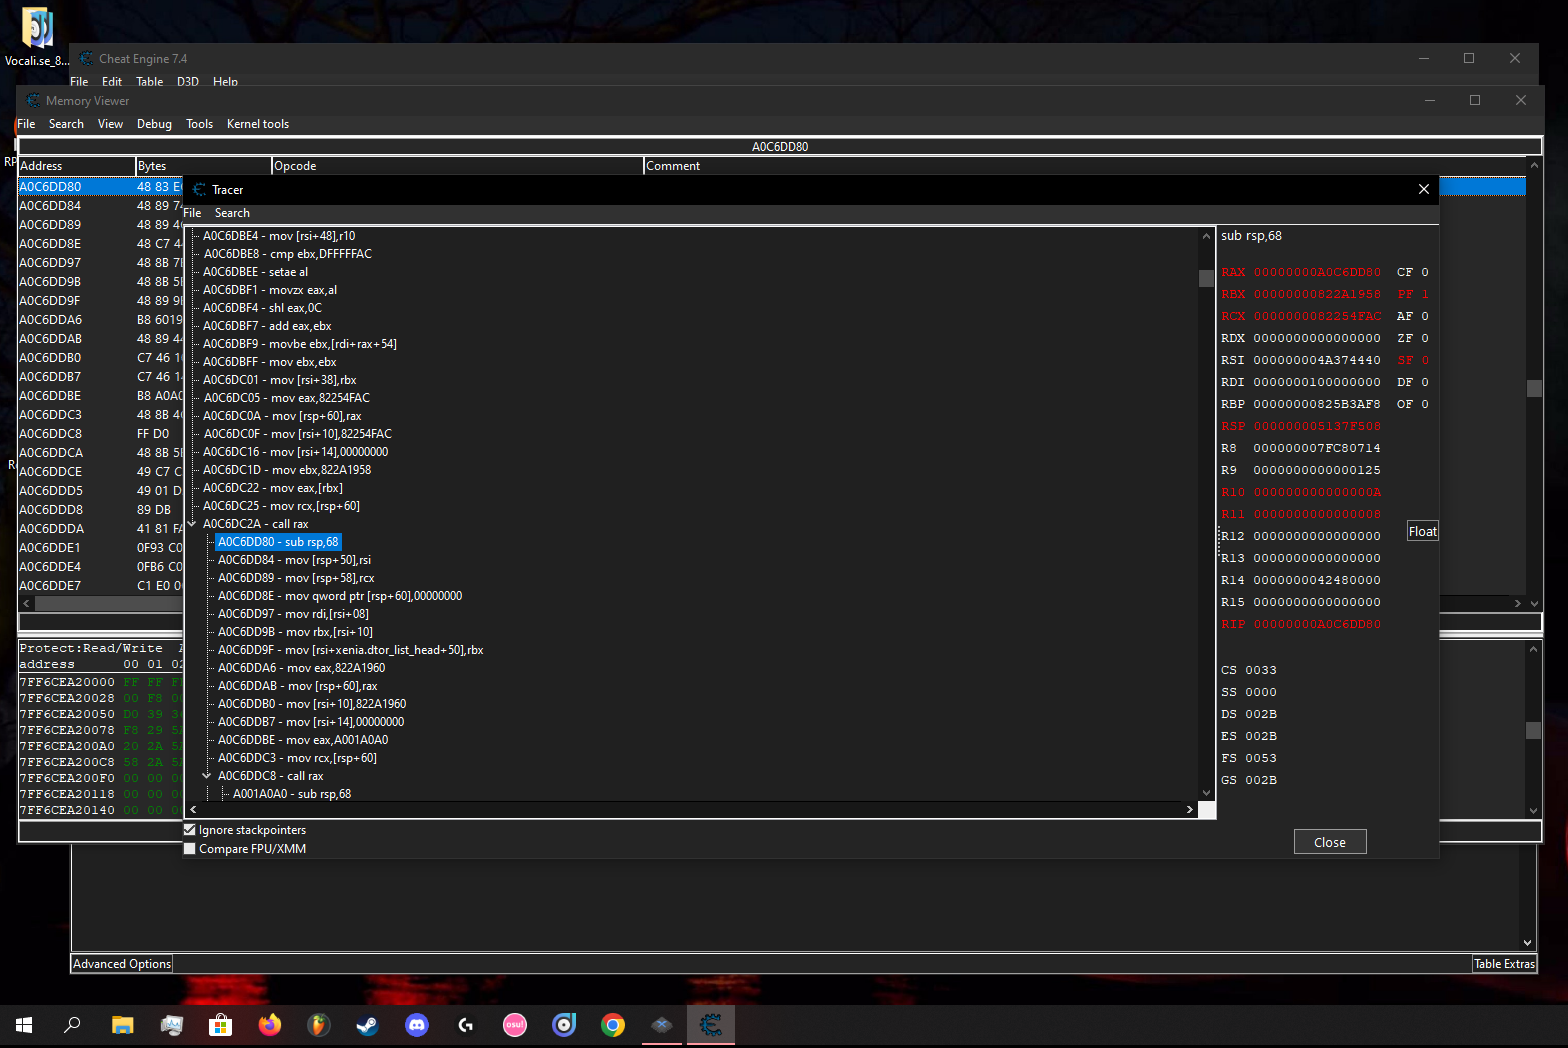Open Debug menu in Memory Viewer
The height and width of the screenshot is (1048, 1568).
(154, 124)
